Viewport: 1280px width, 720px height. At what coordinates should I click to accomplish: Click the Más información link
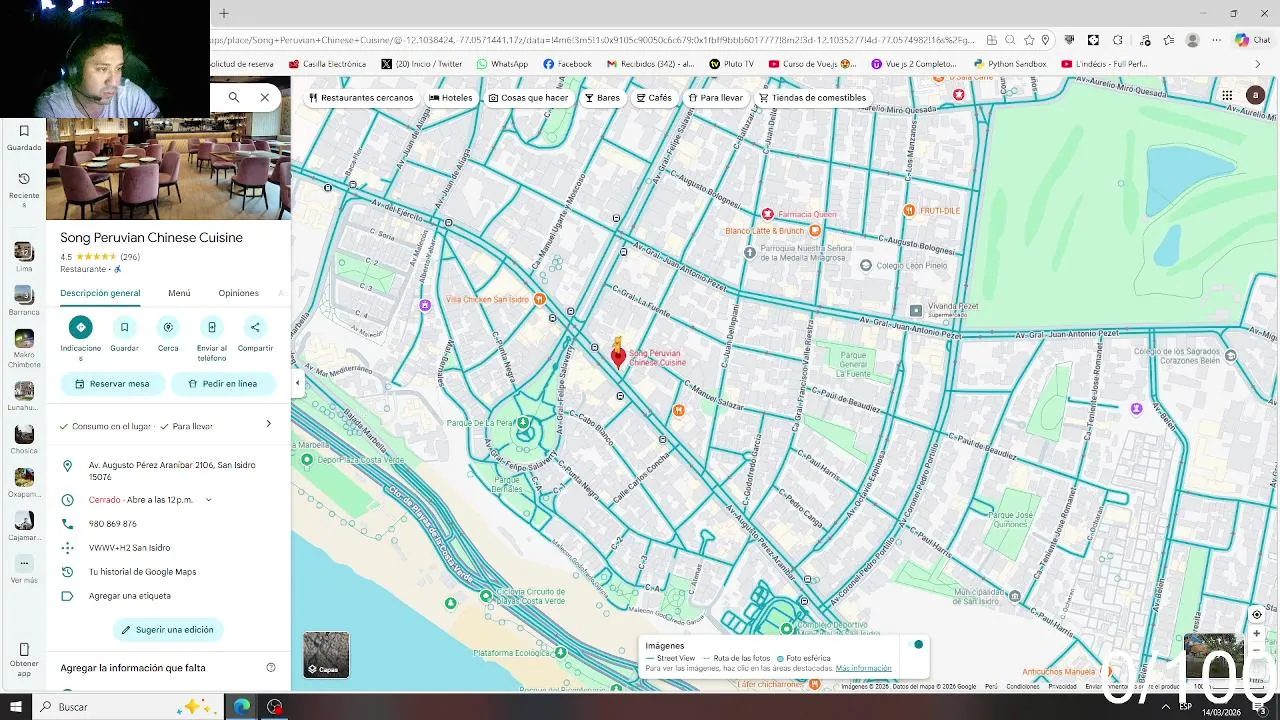[x=864, y=668]
